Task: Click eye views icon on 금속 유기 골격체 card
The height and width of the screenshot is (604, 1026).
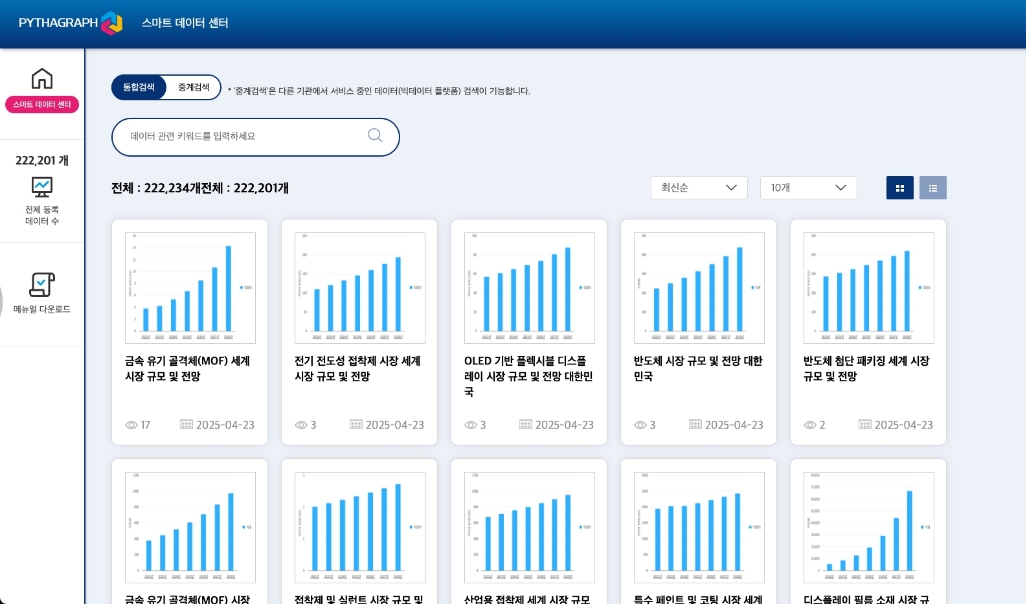Action: (131, 425)
